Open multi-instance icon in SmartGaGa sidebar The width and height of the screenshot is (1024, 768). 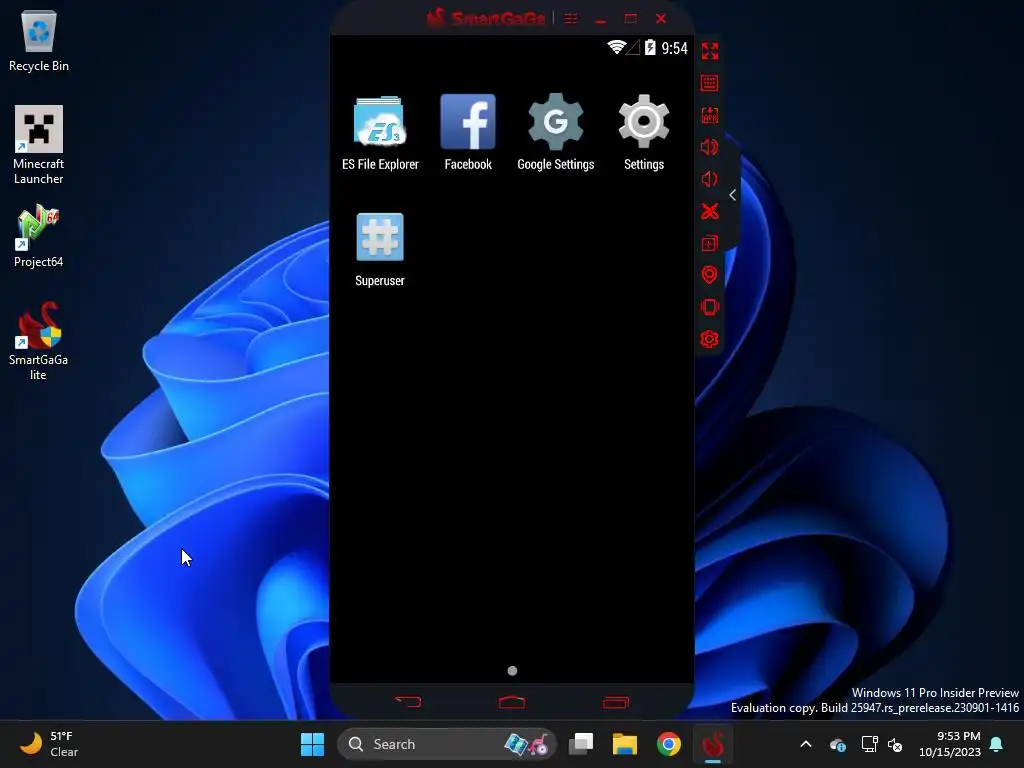710,243
